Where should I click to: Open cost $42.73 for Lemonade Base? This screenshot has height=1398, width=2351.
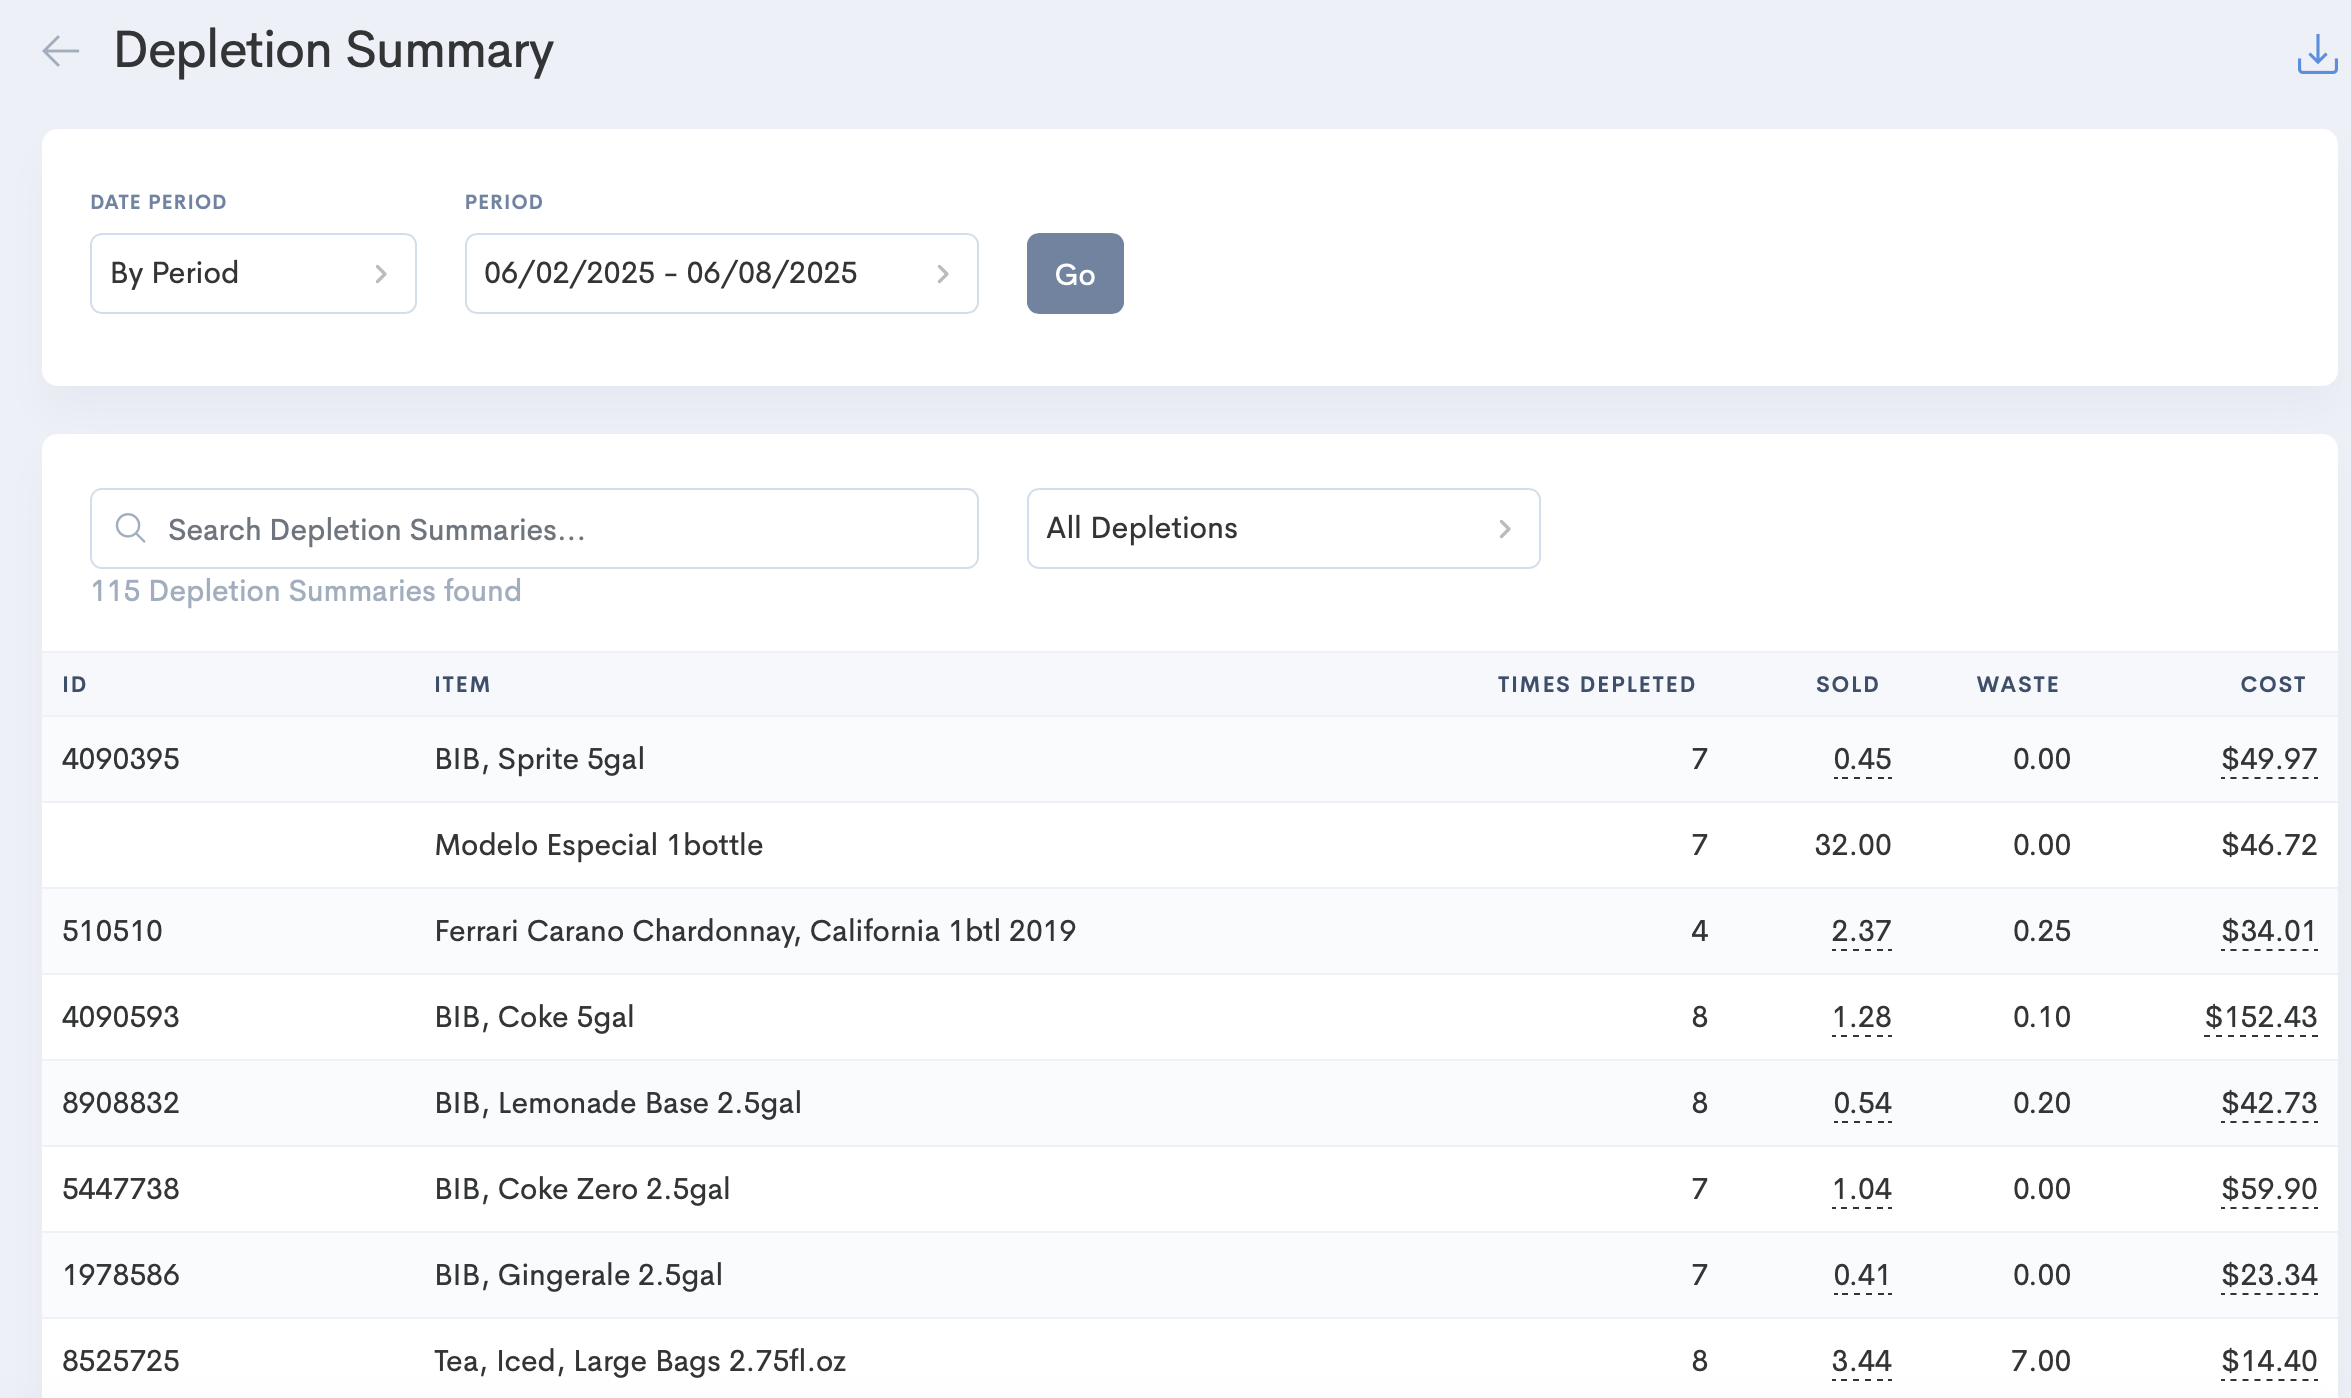[x=2269, y=1103]
